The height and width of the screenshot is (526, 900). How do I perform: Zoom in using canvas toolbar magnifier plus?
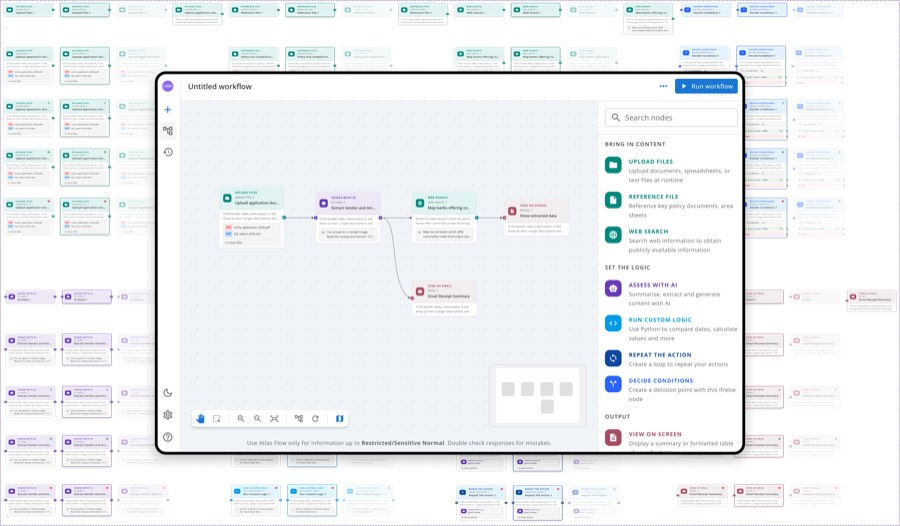click(241, 419)
